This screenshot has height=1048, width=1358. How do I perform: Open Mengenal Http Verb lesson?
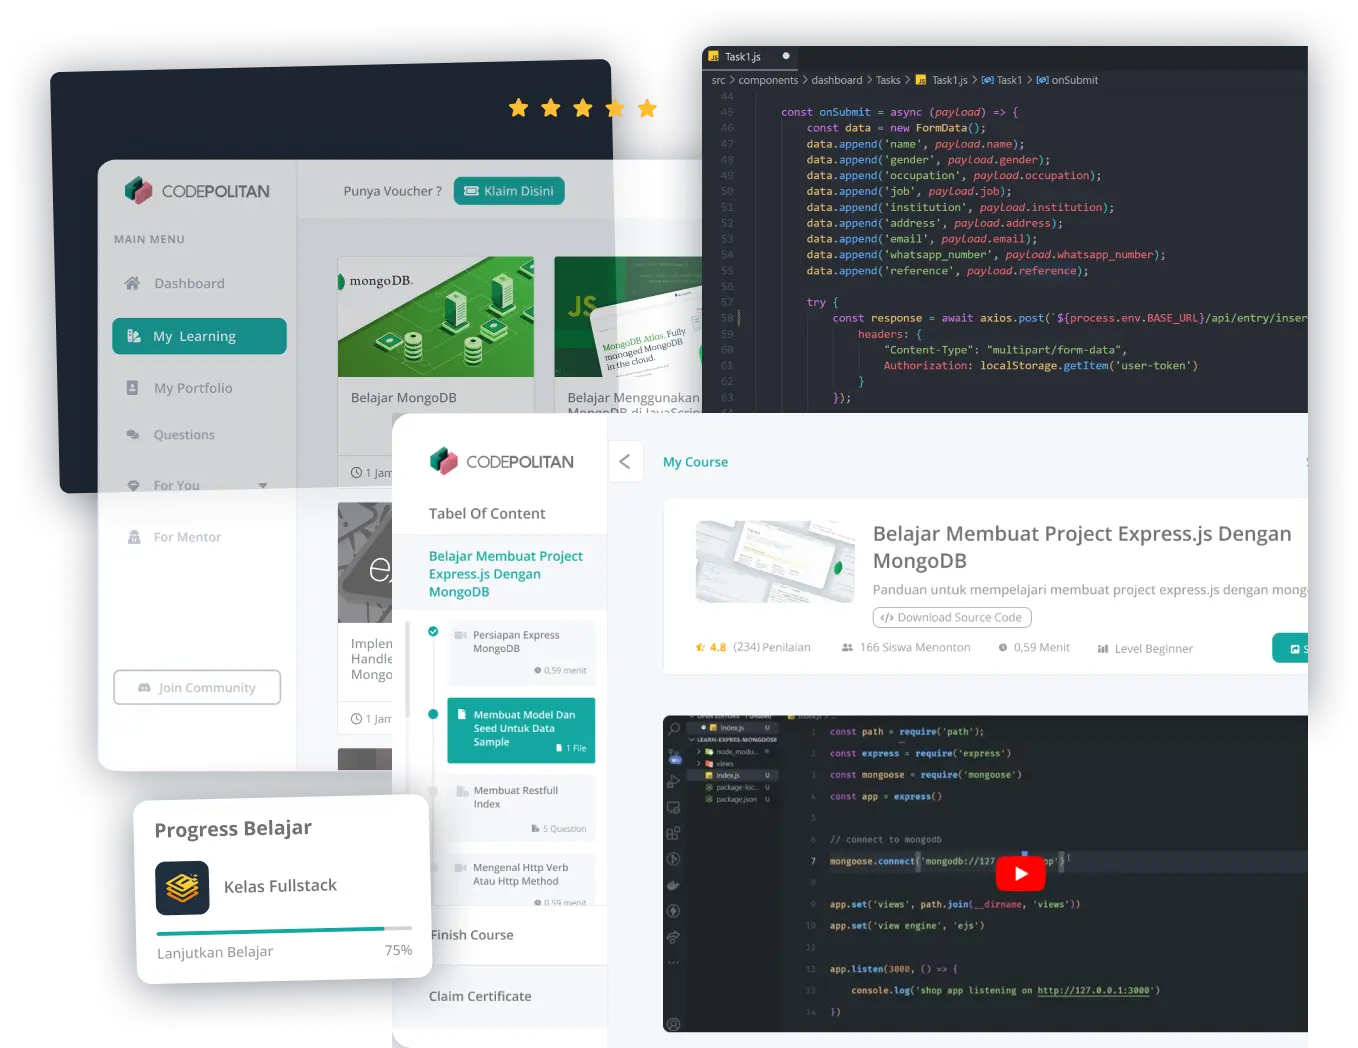pyautogui.click(x=521, y=879)
